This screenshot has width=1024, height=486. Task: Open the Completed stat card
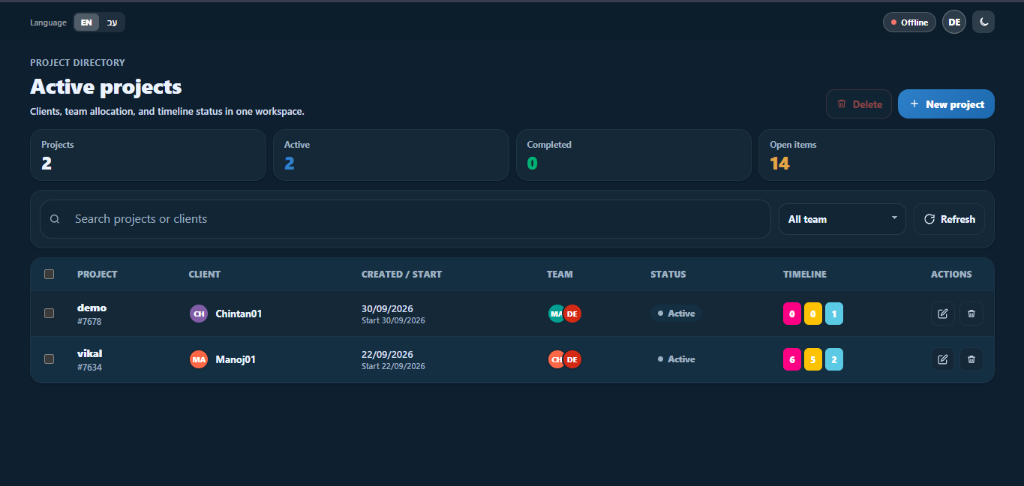click(633, 155)
